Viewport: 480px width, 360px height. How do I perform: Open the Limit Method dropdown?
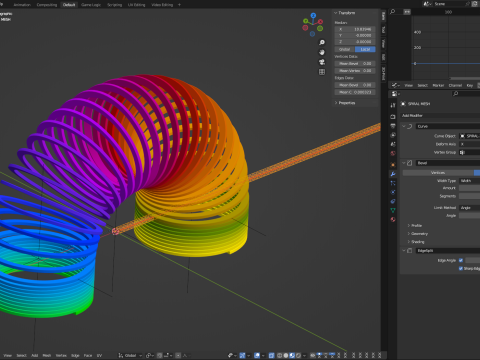(469, 208)
